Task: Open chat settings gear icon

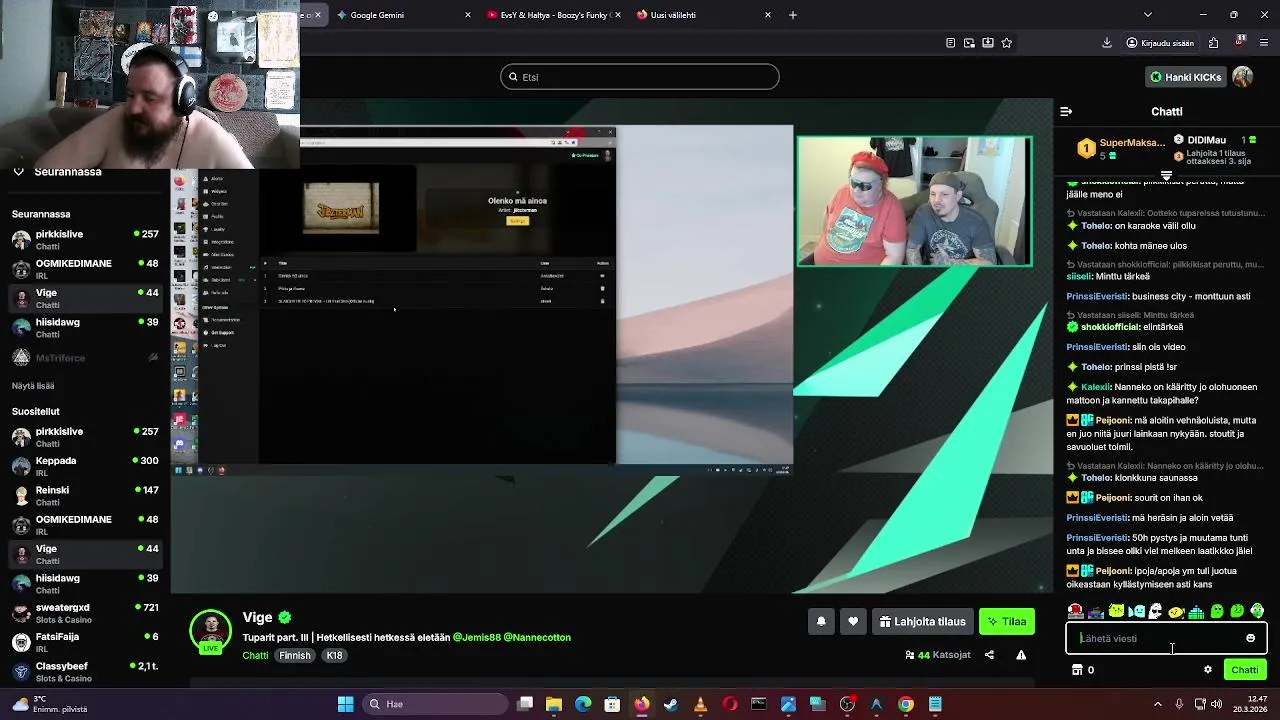Action: [x=1208, y=670]
